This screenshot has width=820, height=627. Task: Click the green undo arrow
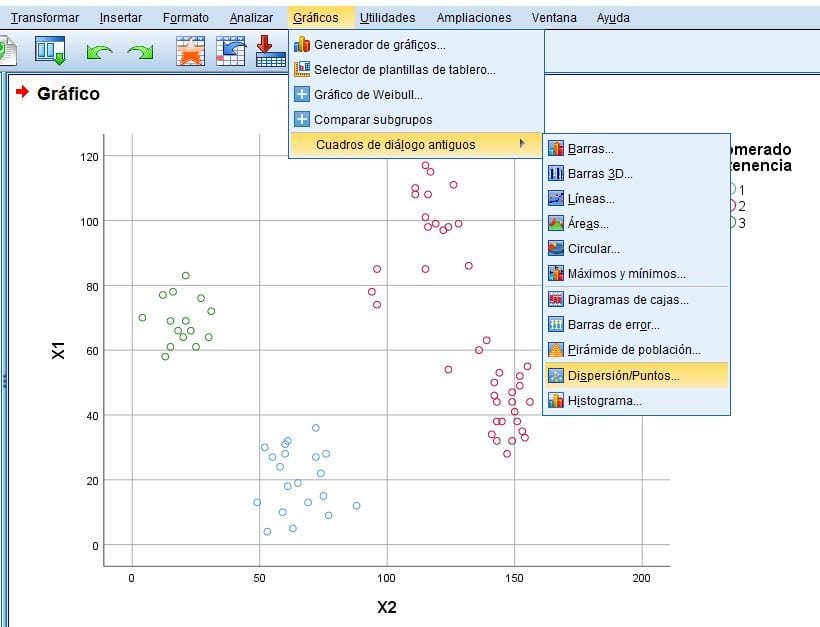[x=99, y=52]
